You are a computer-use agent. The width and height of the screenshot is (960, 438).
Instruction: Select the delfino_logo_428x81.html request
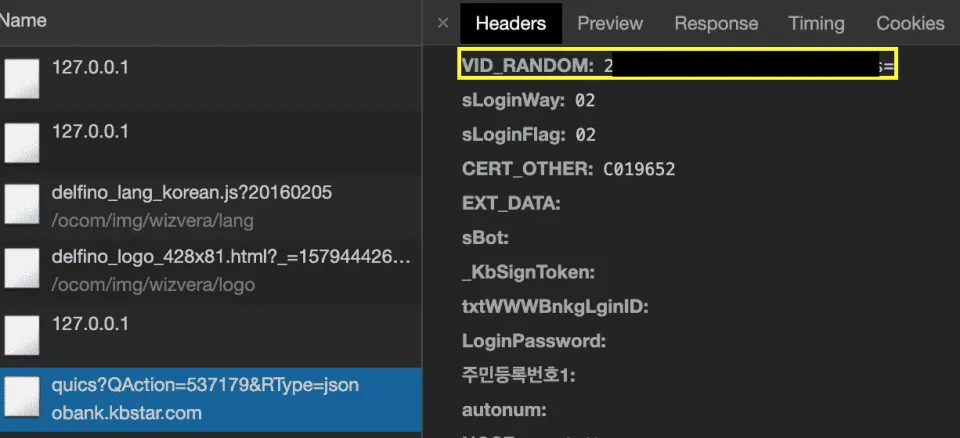coord(211,270)
